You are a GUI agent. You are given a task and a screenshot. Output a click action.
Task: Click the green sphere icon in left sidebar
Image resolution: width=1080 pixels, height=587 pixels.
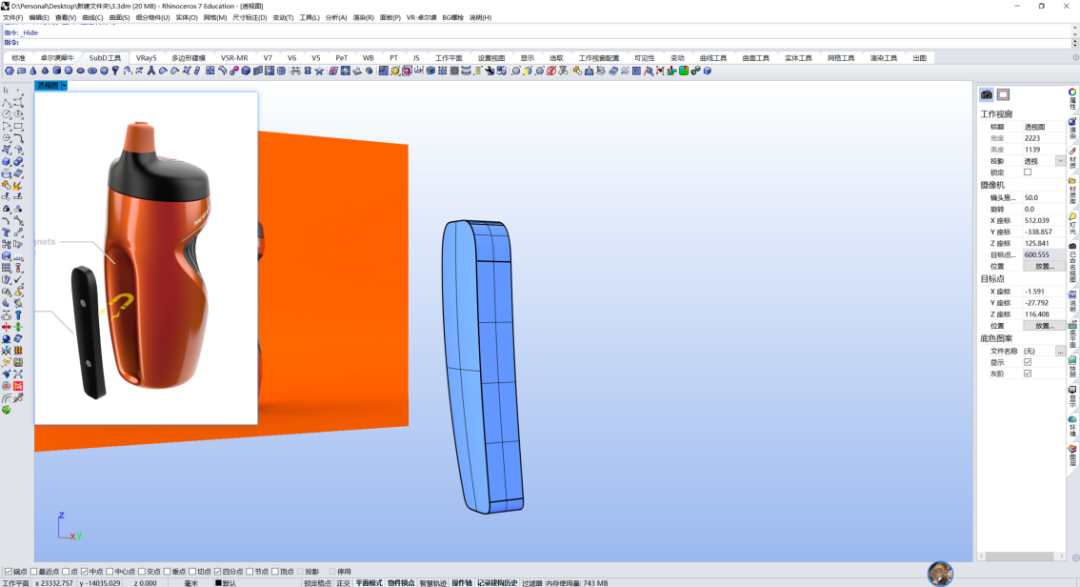click(x=7, y=410)
